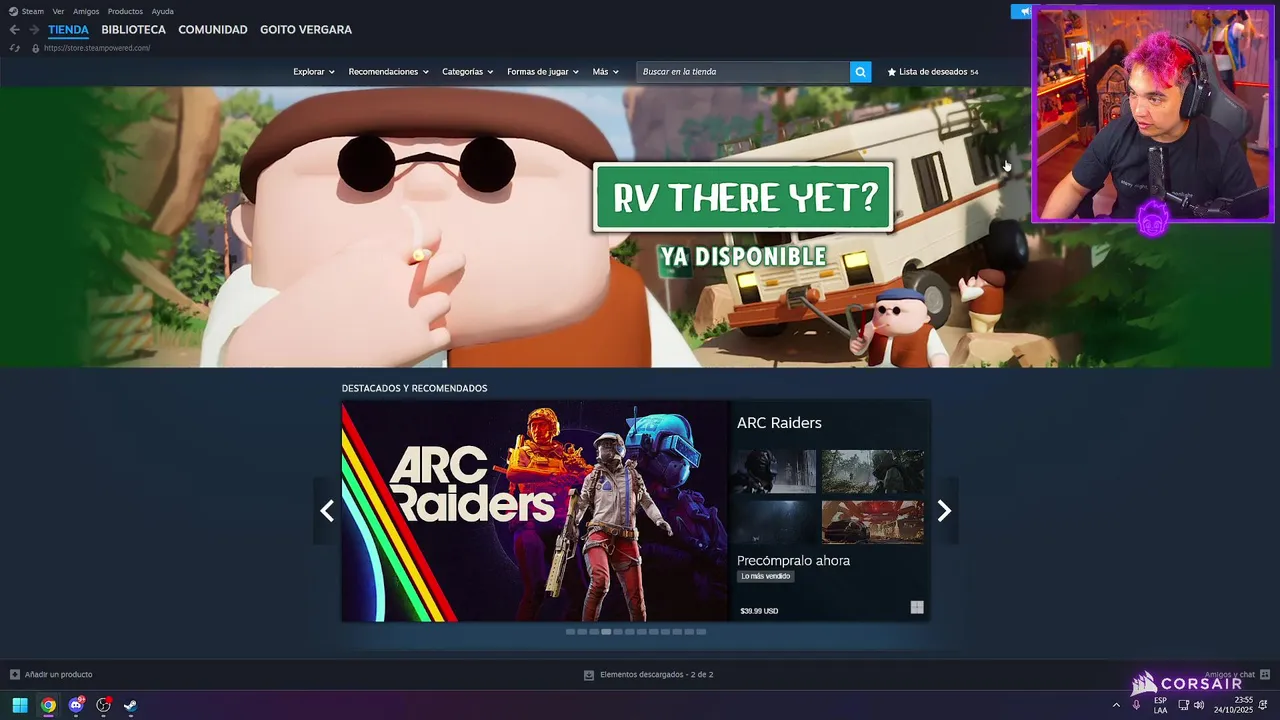
Task: Open the Formas de jugar dropdown
Action: point(543,72)
